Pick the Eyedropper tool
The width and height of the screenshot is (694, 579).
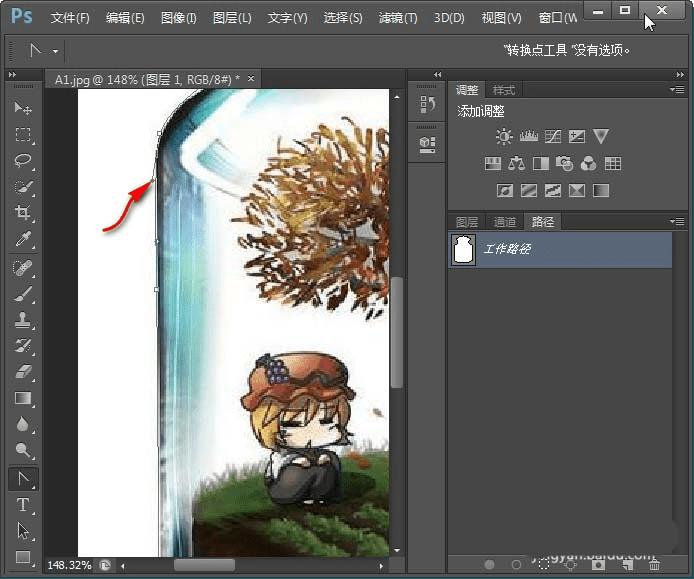click(23, 239)
